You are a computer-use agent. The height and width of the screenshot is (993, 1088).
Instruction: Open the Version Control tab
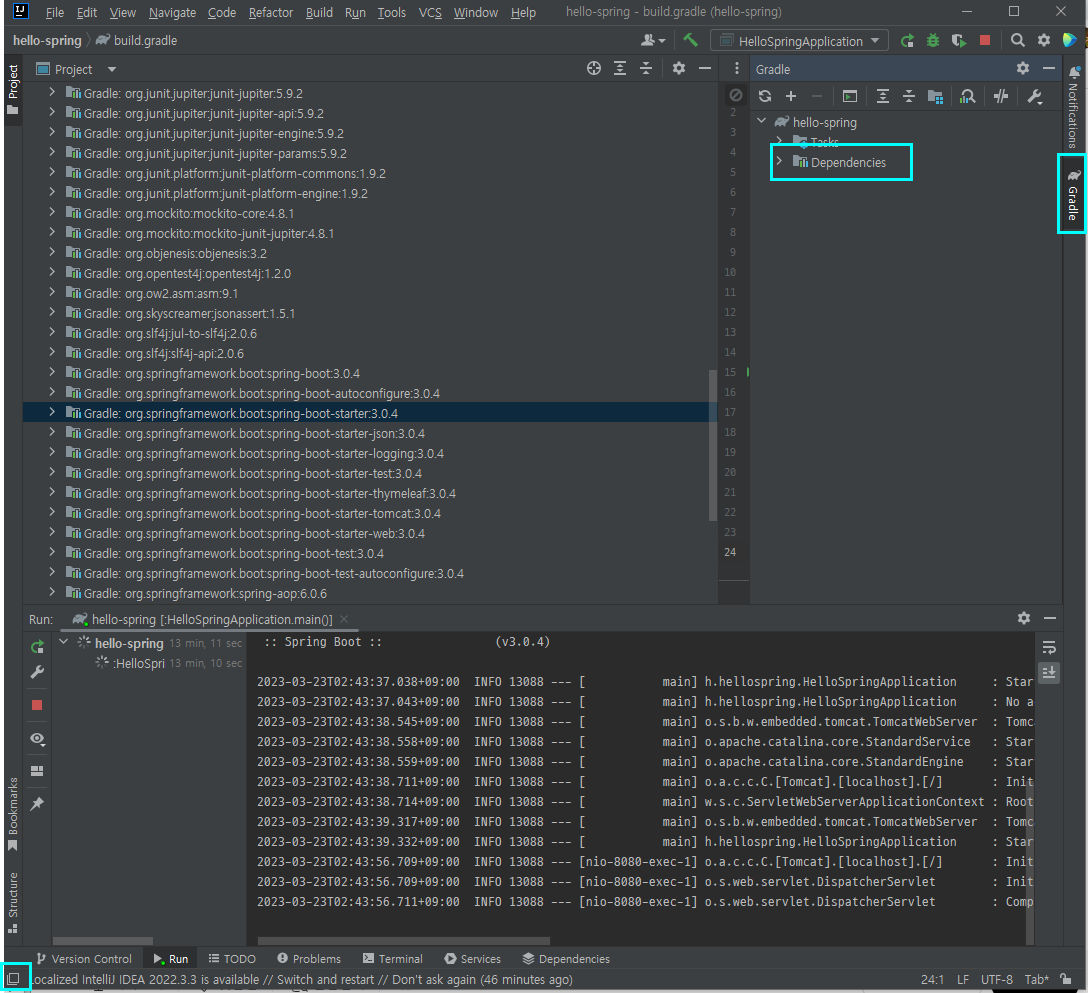tap(84, 958)
